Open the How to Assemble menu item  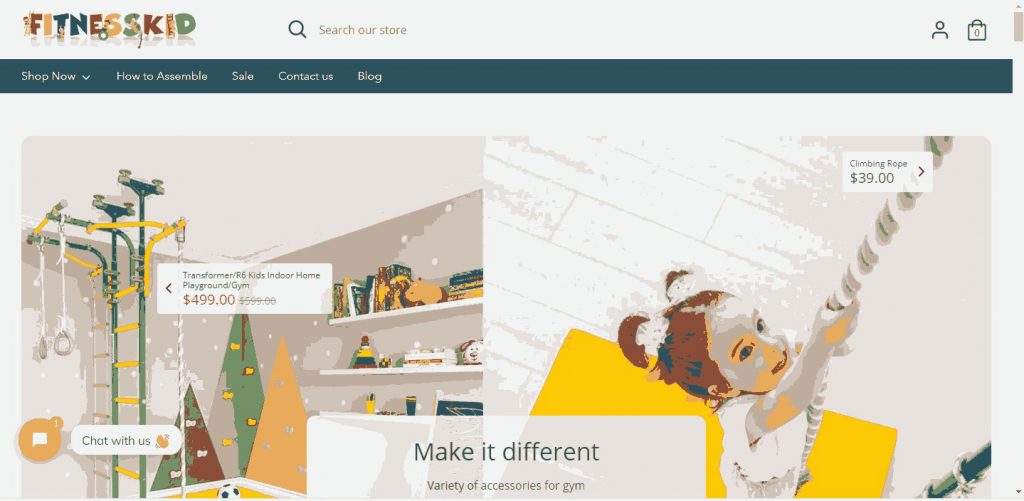click(x=162, y=76)
